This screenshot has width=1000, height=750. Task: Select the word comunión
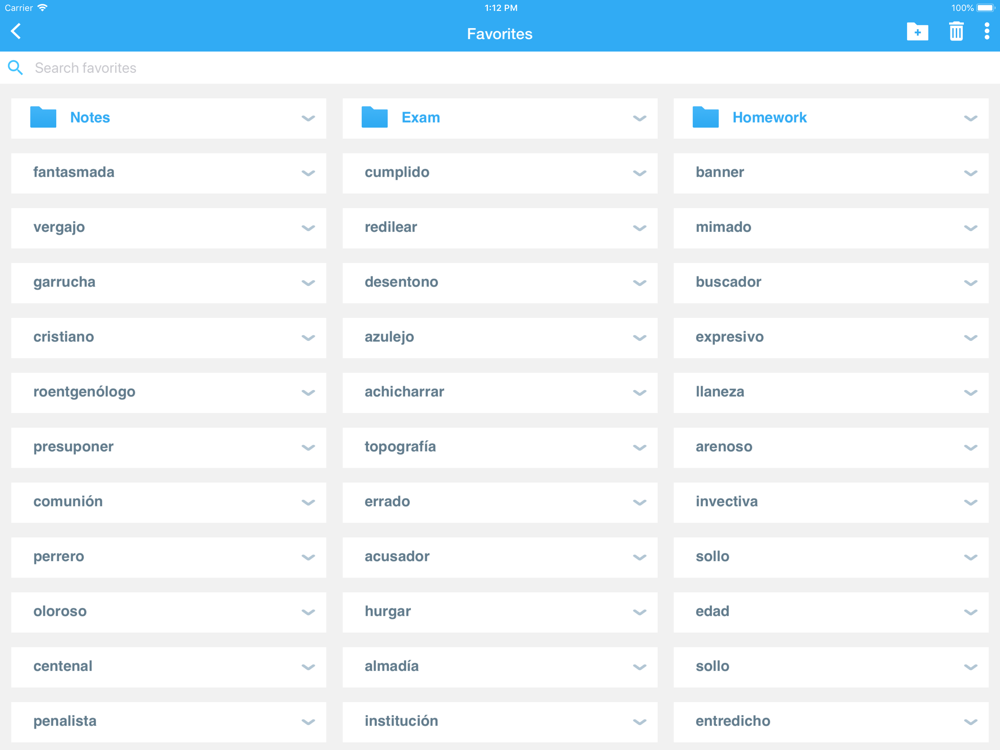[x=68, y=501]
